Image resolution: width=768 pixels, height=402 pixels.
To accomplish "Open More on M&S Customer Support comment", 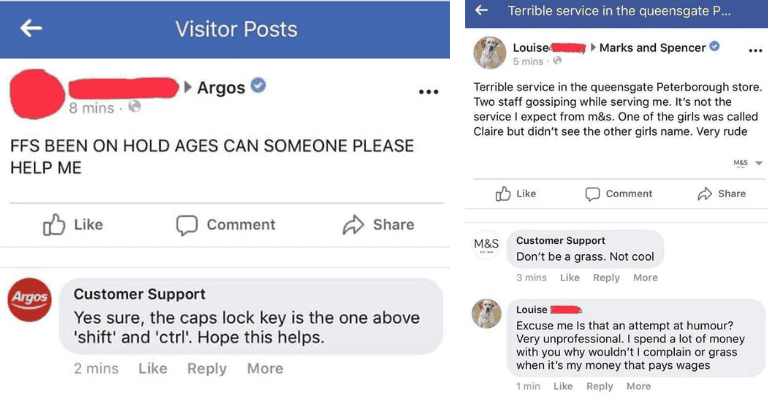I will point(645,277).
